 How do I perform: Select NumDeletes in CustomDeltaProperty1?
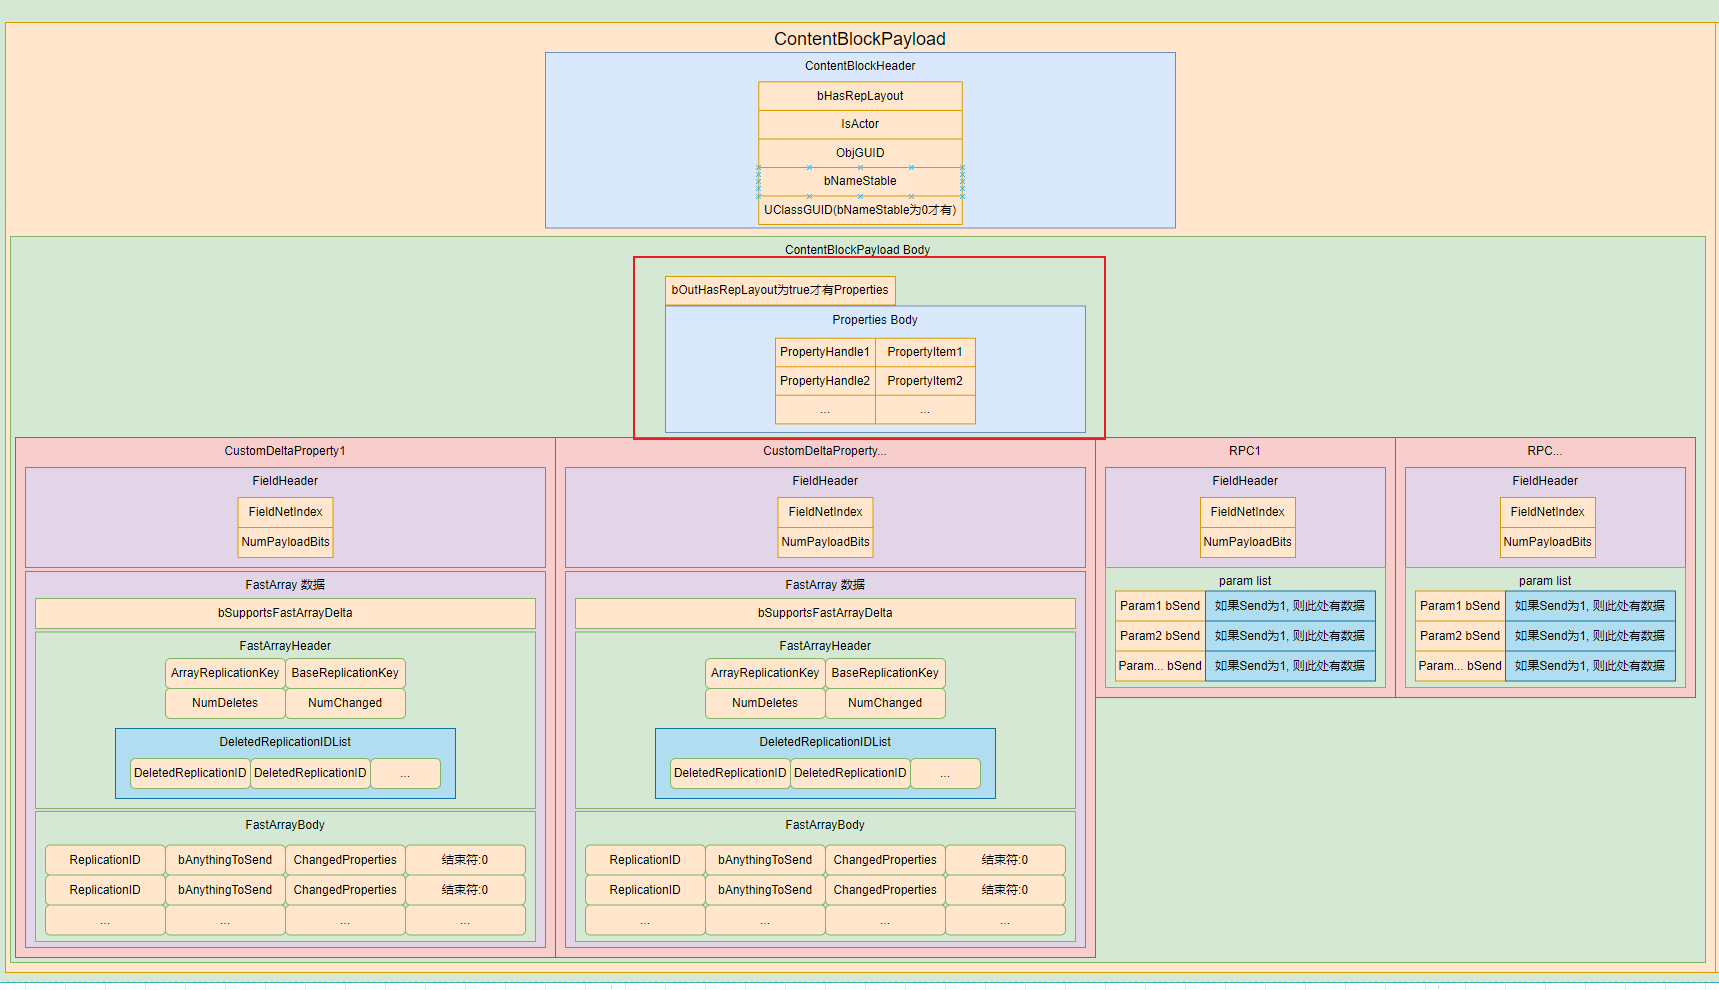coord(225,703)
